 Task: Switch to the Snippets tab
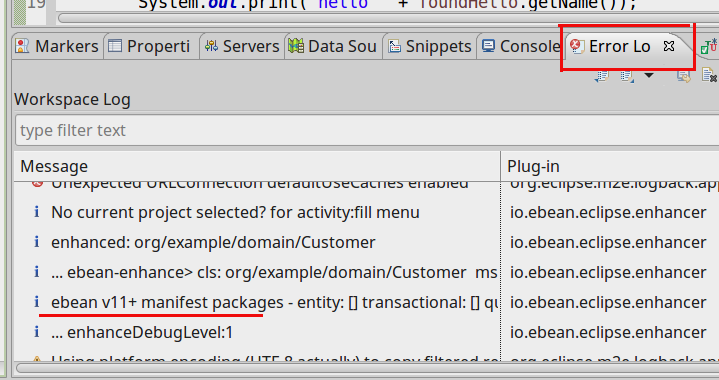[430, 46]
